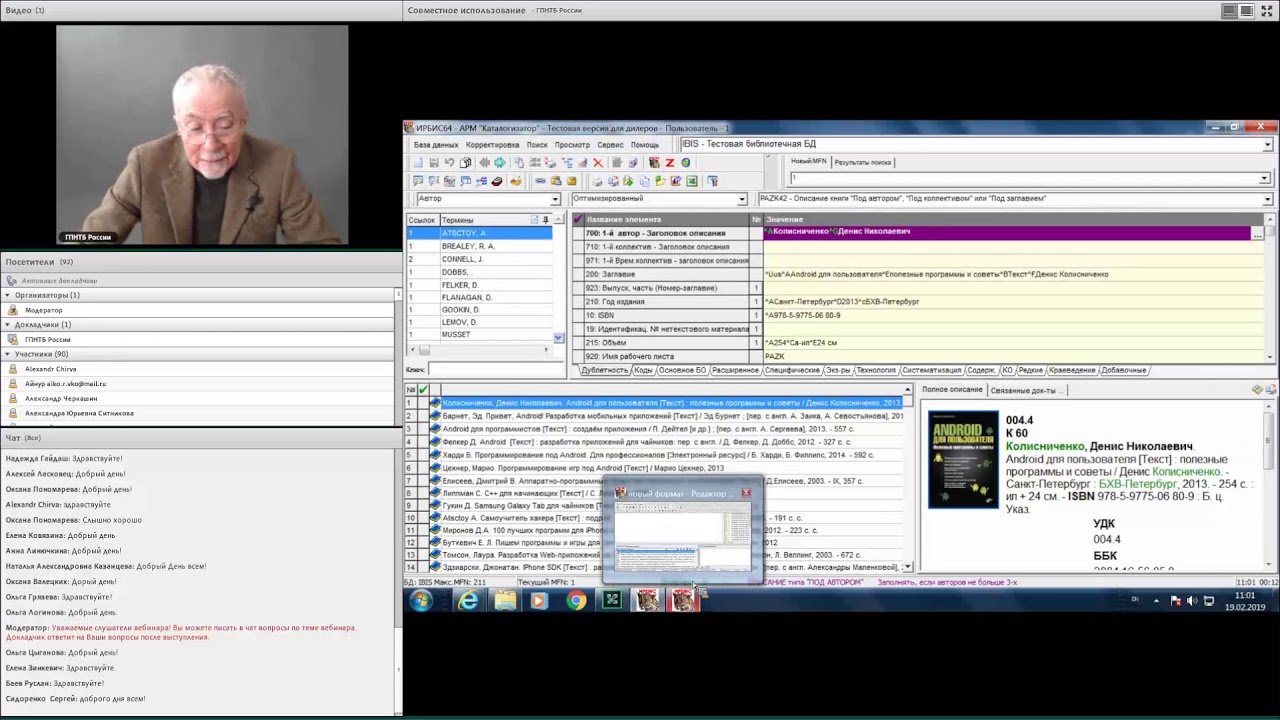Toggle the purple checkmark in element table header
The height and width of the screenshot is (720, 1280).
pos(577,219)
